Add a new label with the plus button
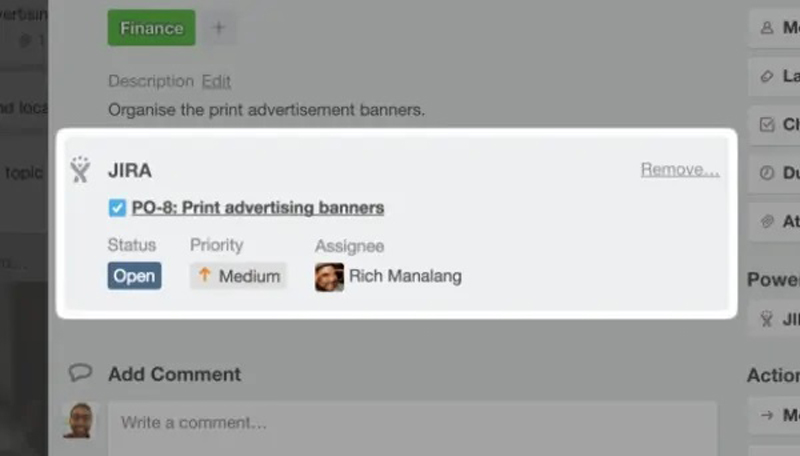Image resolution: width=800 pixels, height=456 pixels. 220,28
